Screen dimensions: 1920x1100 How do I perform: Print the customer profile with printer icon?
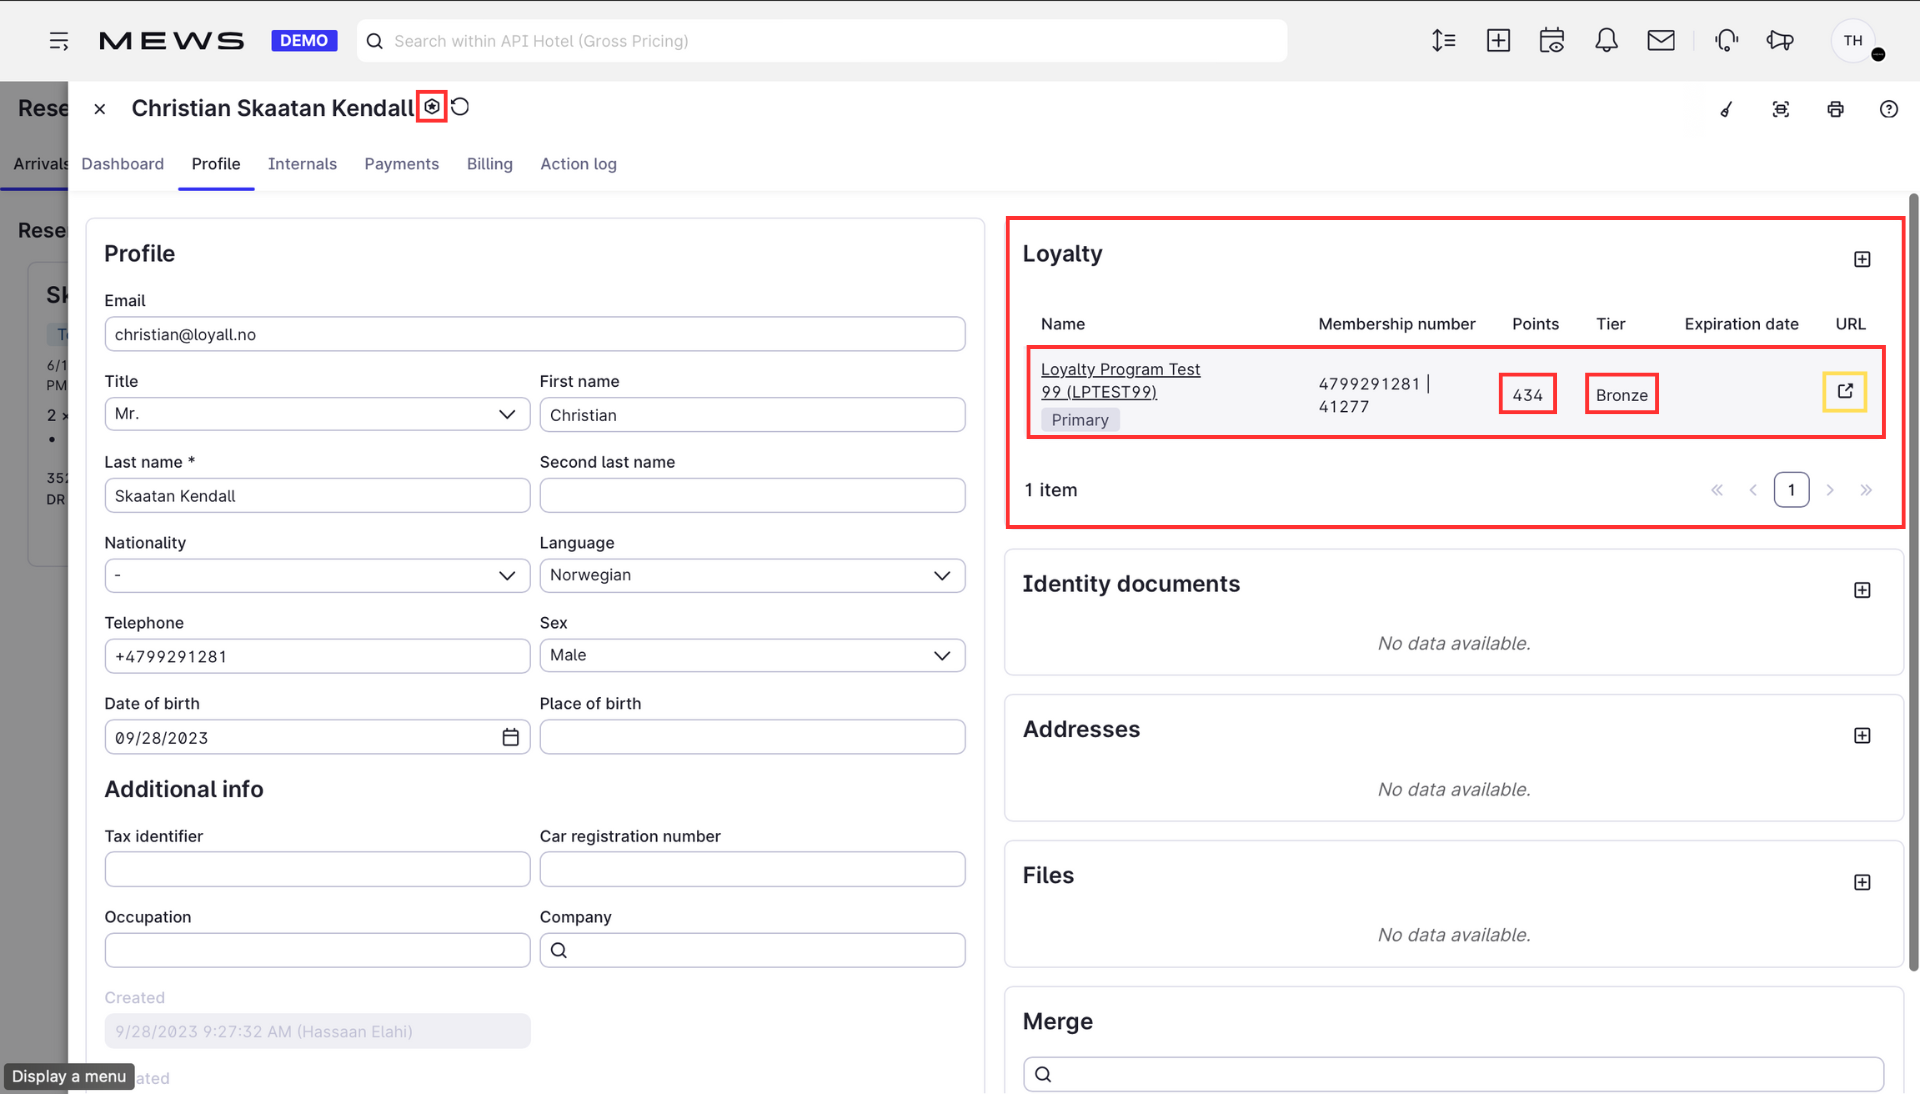pos(1835,110)
